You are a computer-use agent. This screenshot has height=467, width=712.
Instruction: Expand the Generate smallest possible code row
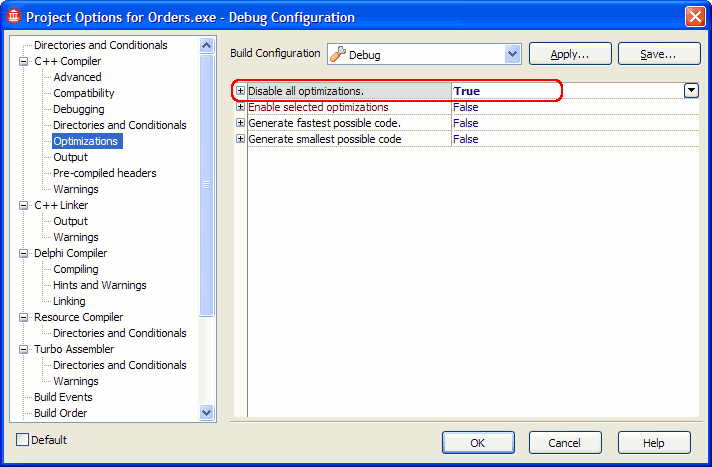pyautogui.click(x=240, y=139)
